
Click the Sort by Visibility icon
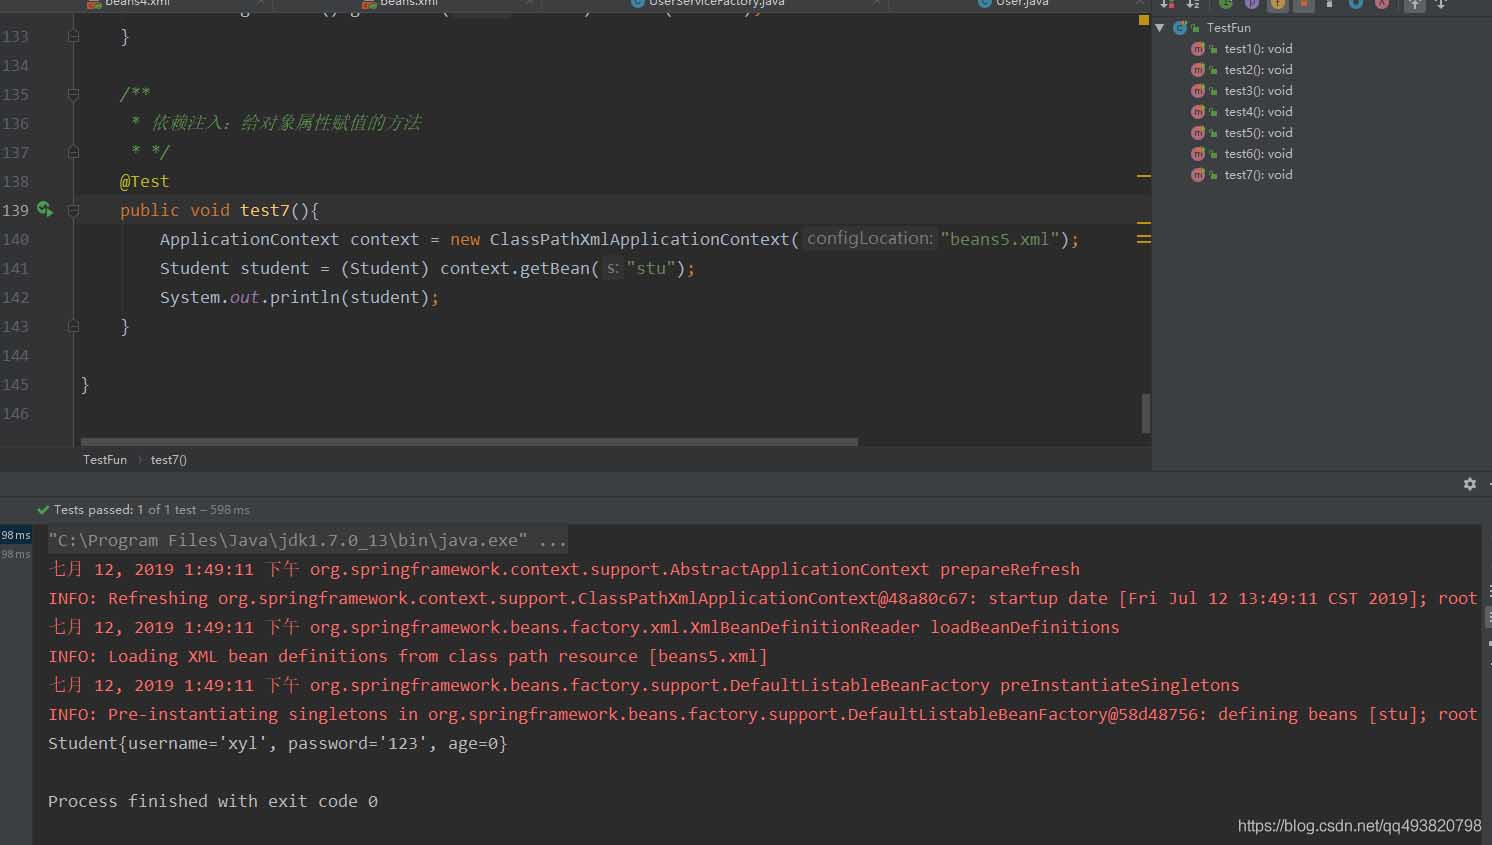point(1166,4)
